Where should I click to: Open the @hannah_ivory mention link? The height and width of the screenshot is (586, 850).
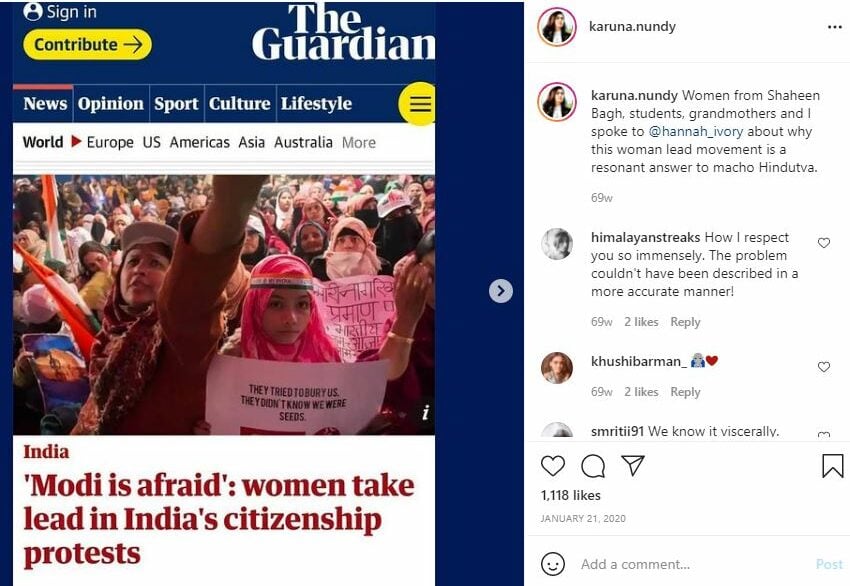[x=696, y=132]
